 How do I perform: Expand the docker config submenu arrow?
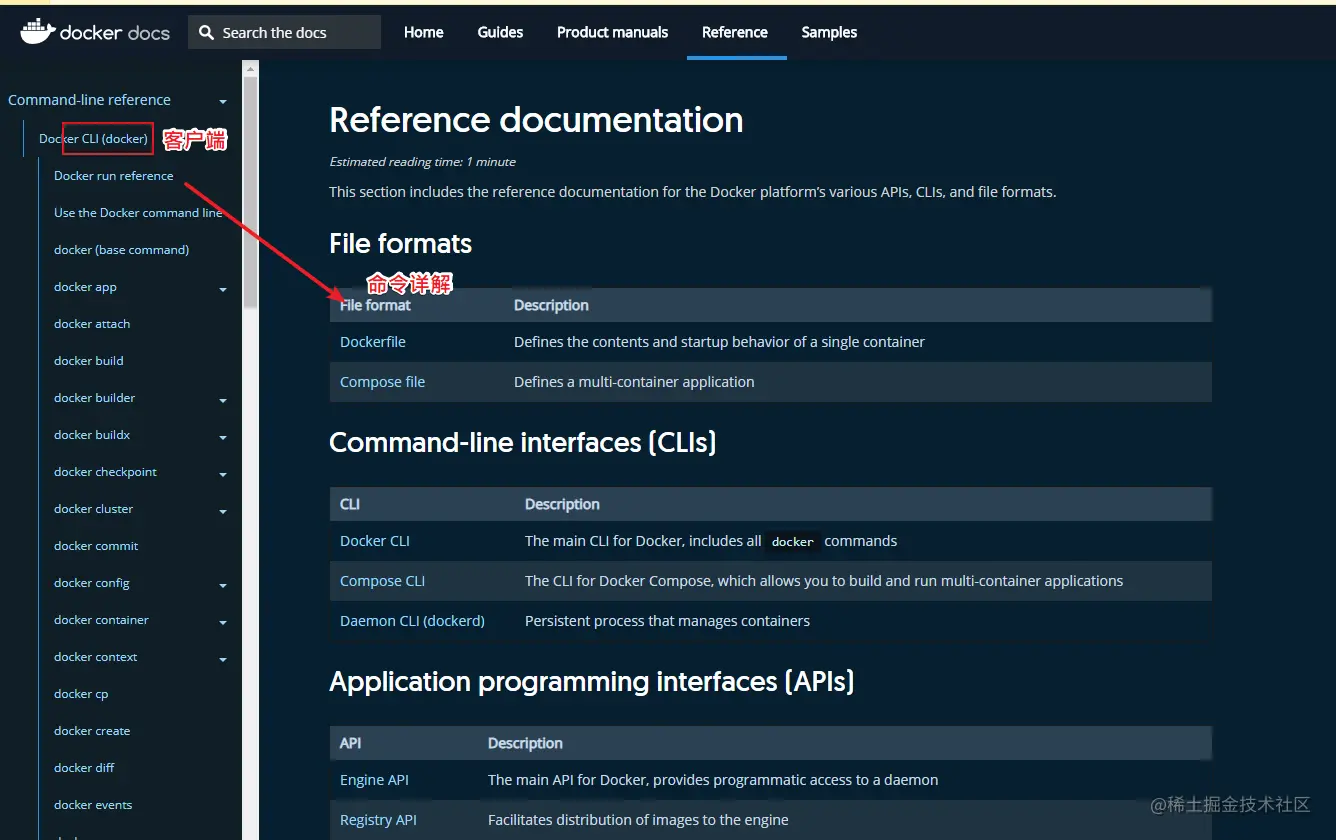coord(223,586)
